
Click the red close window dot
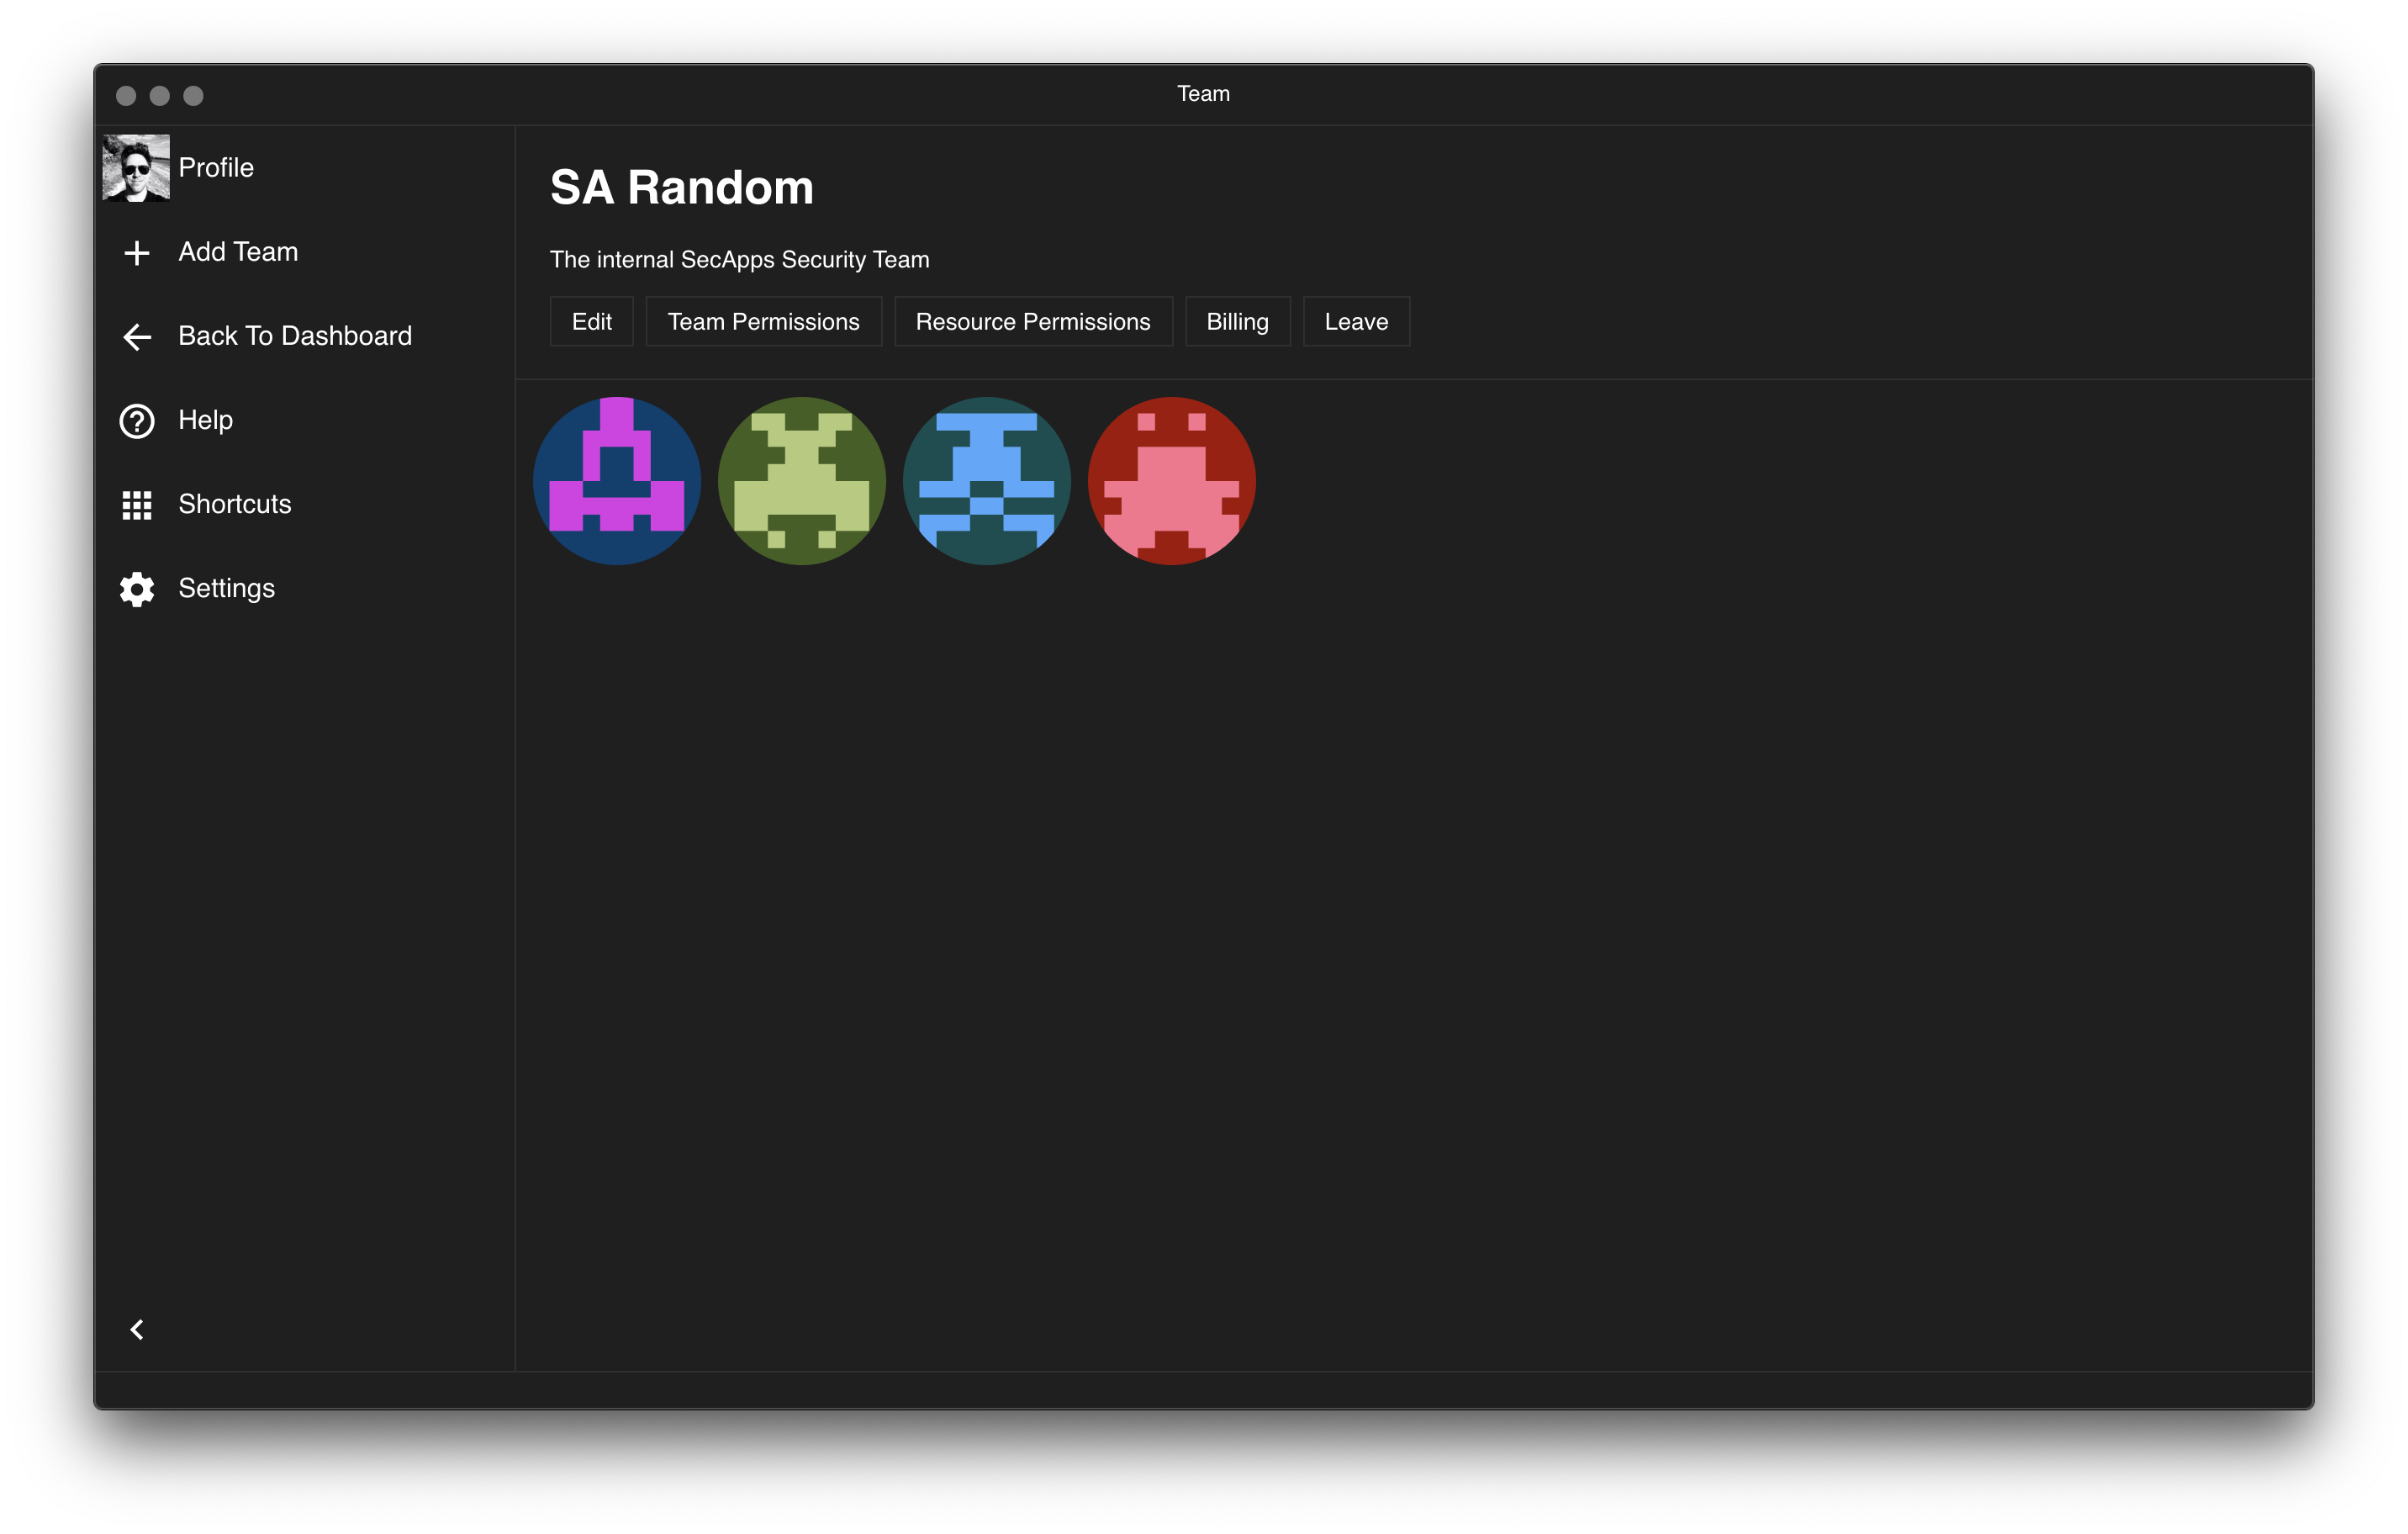(126, 96)
